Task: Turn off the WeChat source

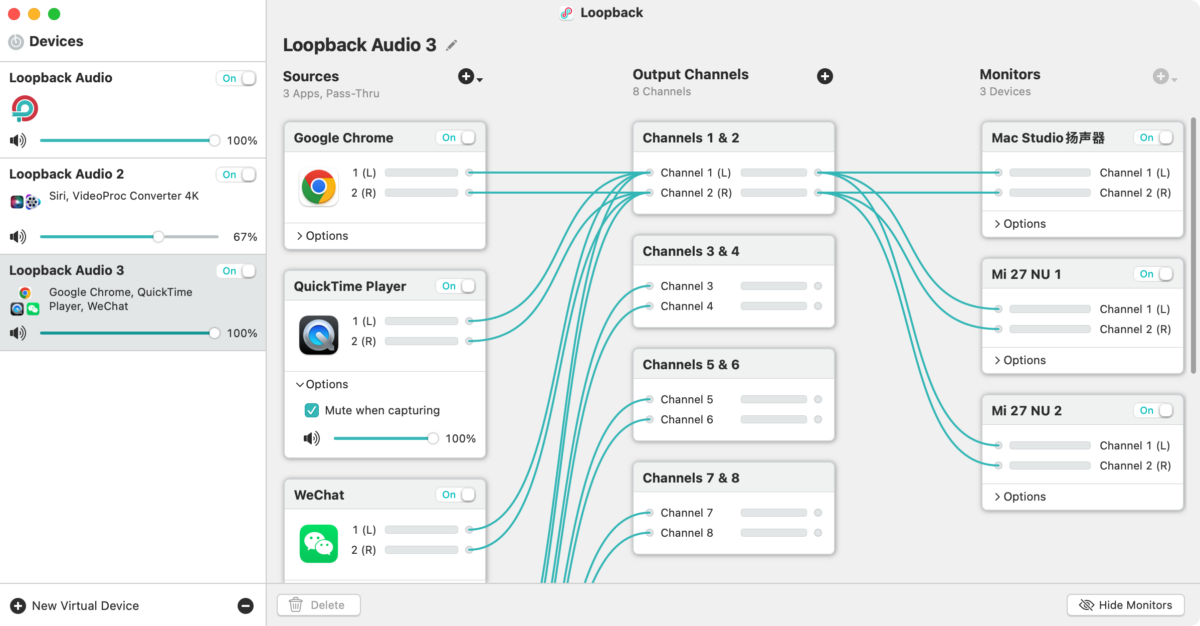Action: [456, 495]
